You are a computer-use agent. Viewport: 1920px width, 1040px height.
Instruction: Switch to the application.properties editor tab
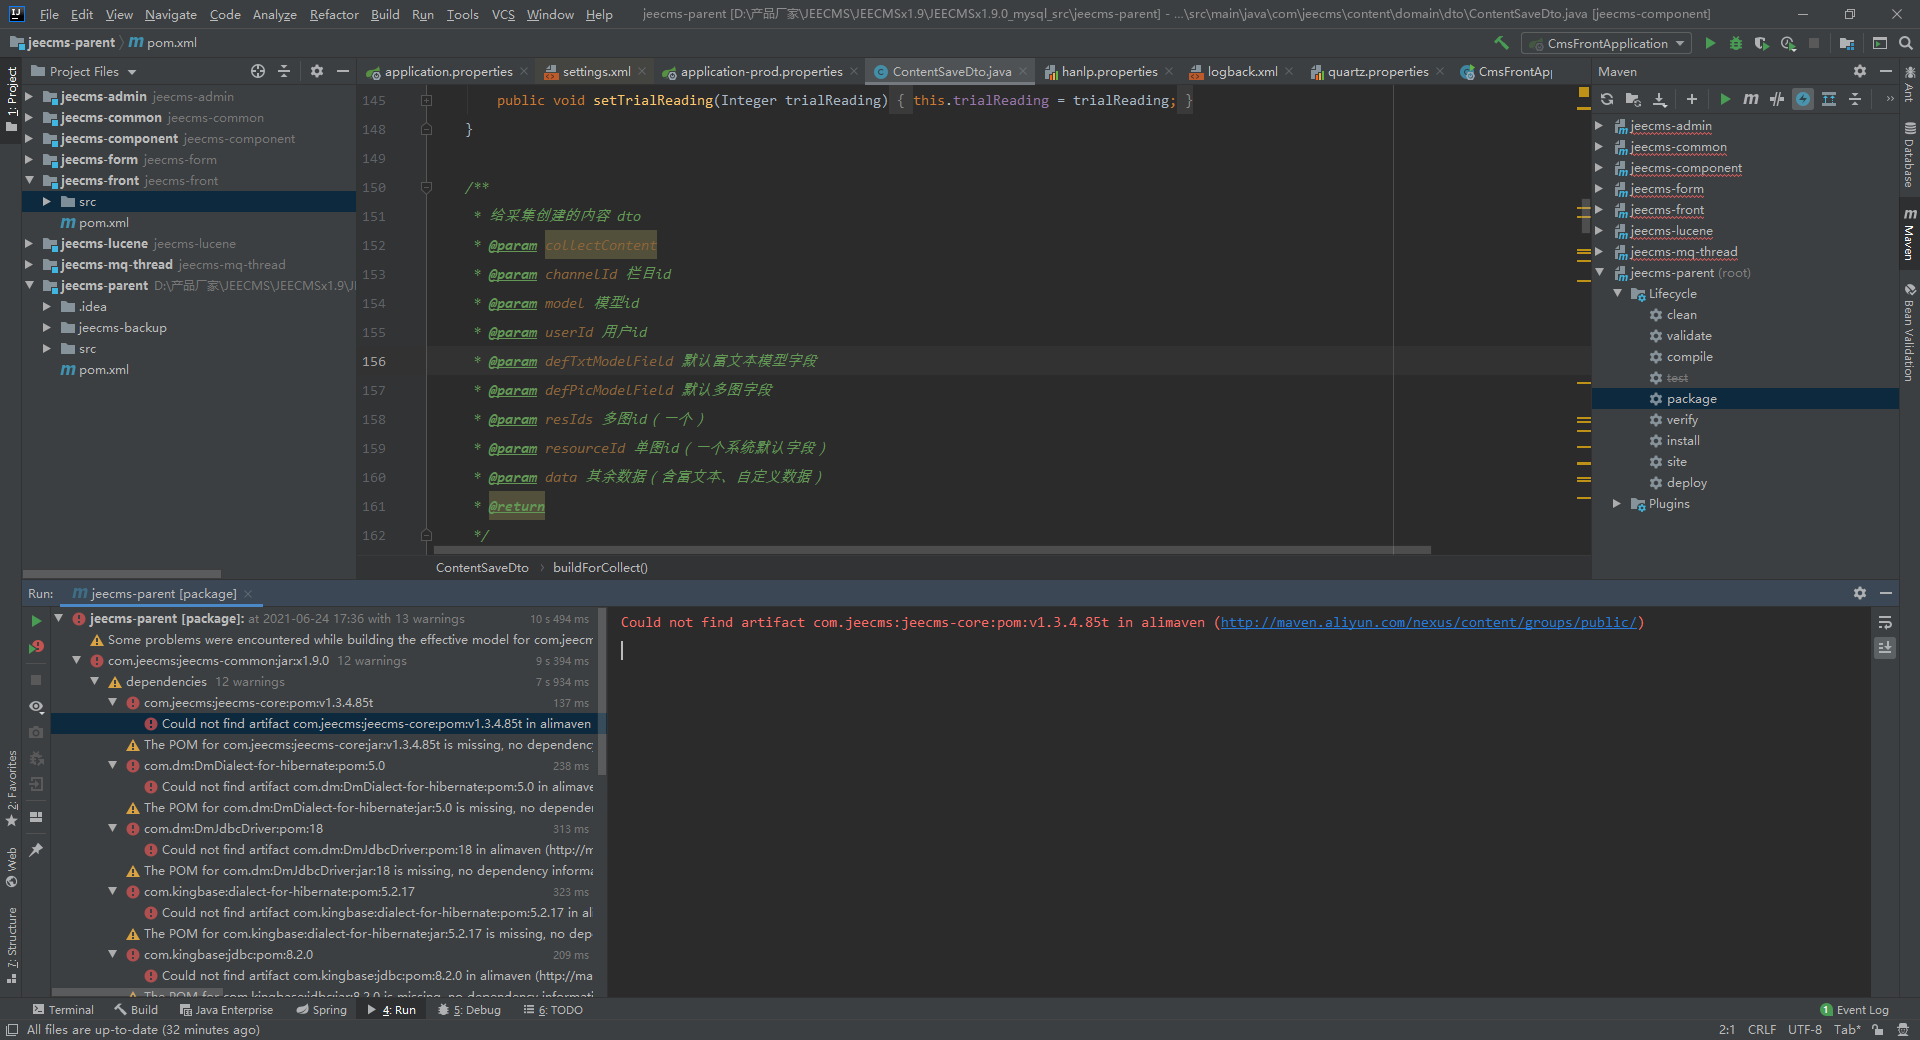point(447,72)
